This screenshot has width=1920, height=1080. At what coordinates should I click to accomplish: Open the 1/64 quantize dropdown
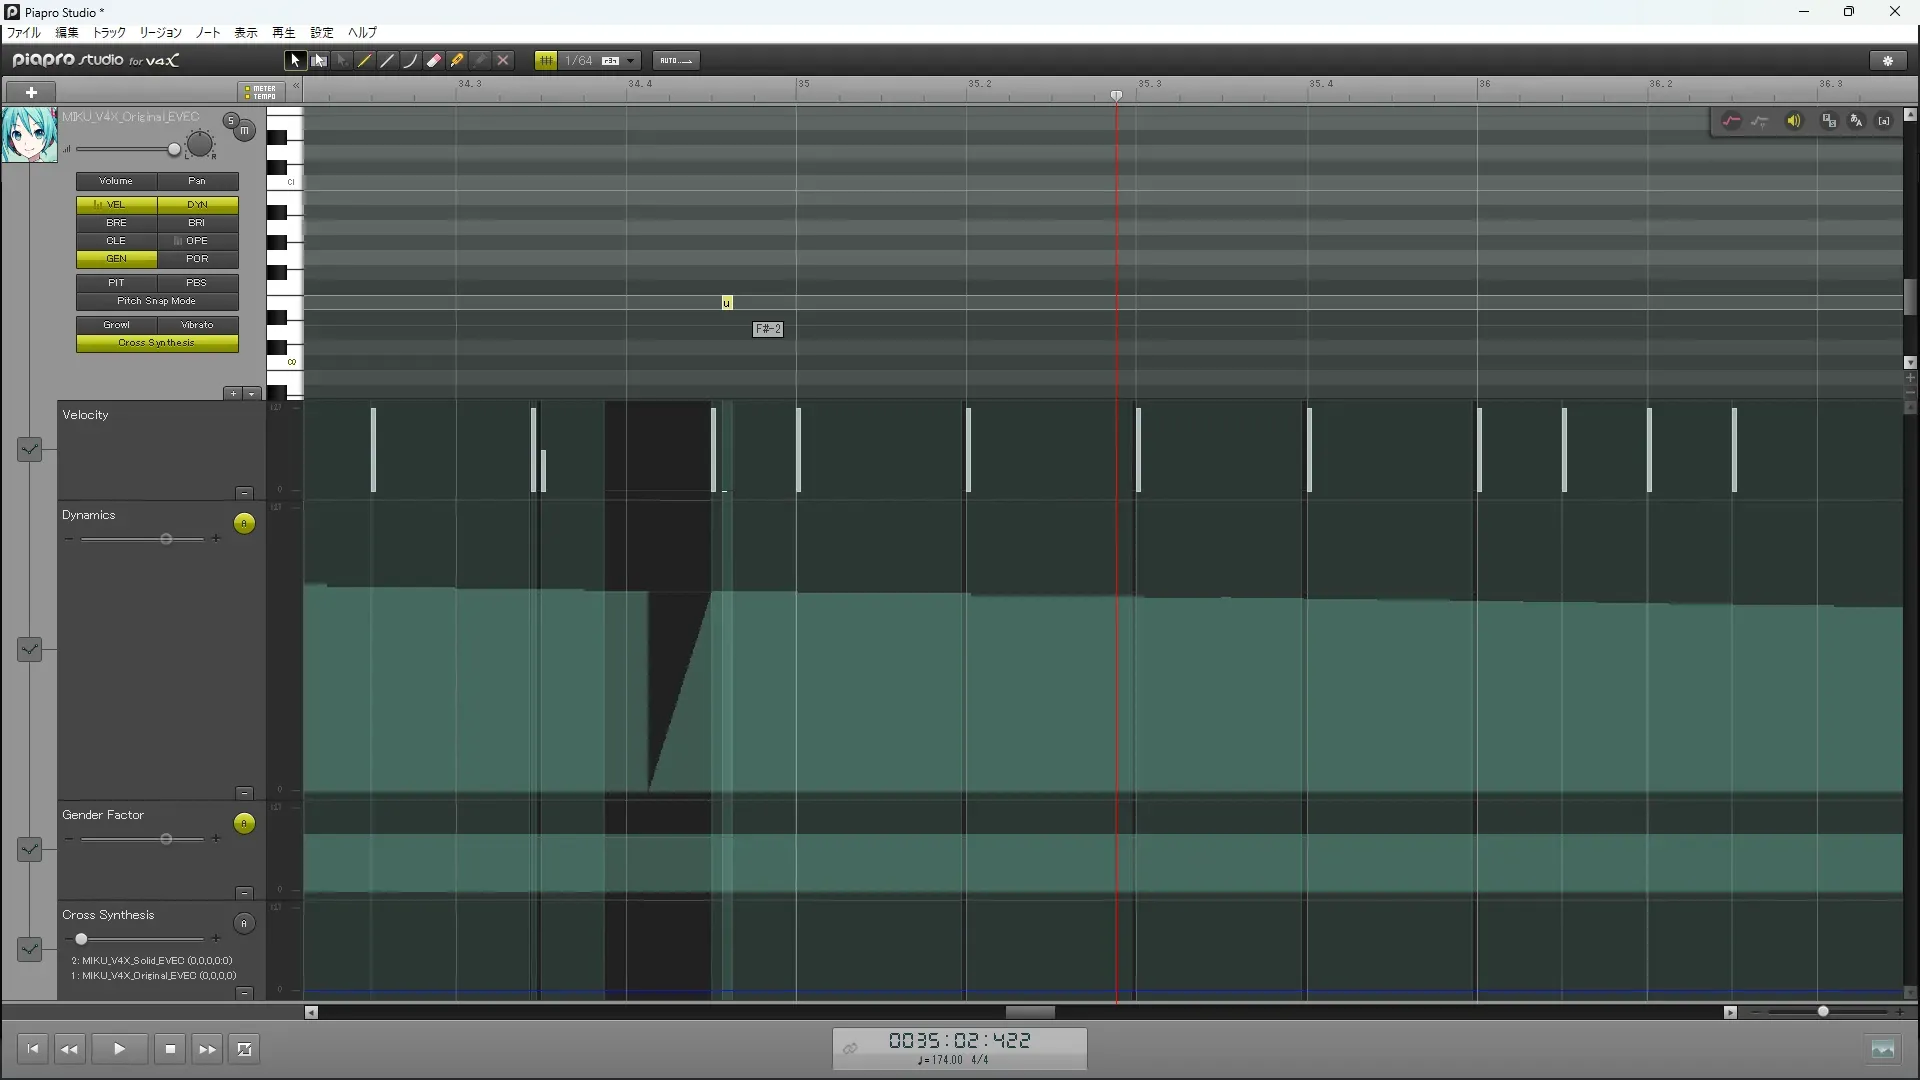pos(631,61)
